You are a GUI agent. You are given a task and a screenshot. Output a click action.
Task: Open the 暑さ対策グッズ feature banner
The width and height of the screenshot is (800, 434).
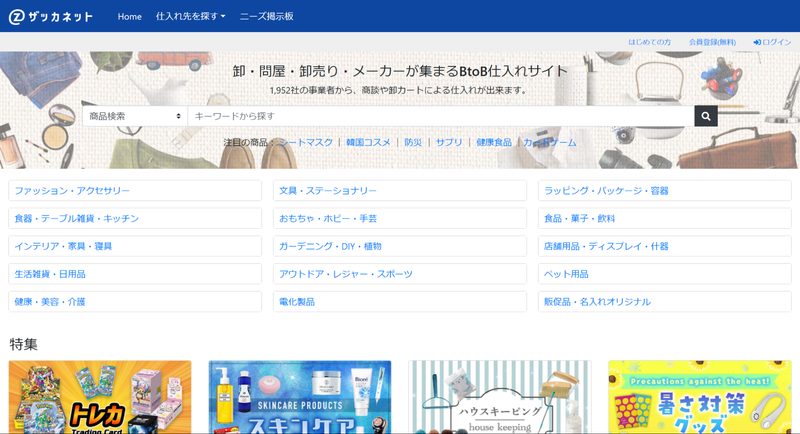coord(700,397)
